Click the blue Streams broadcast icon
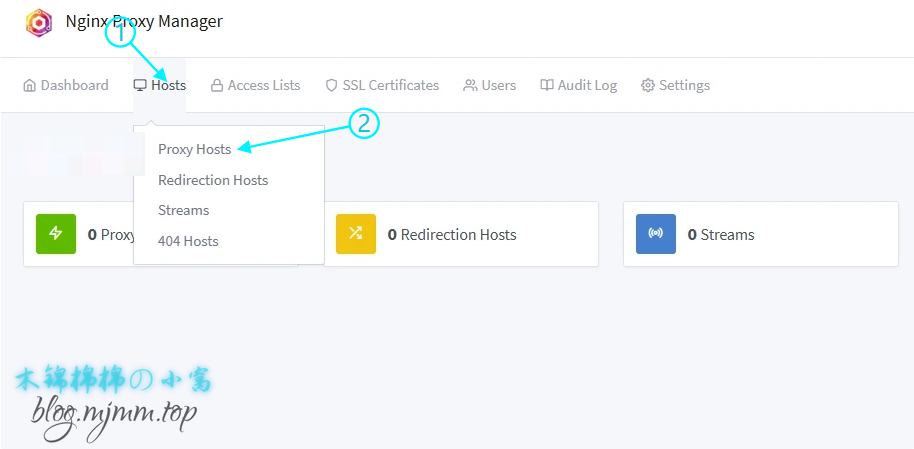Image resolution: width=914 pixels, height=449 pixels. pos(656,234)
